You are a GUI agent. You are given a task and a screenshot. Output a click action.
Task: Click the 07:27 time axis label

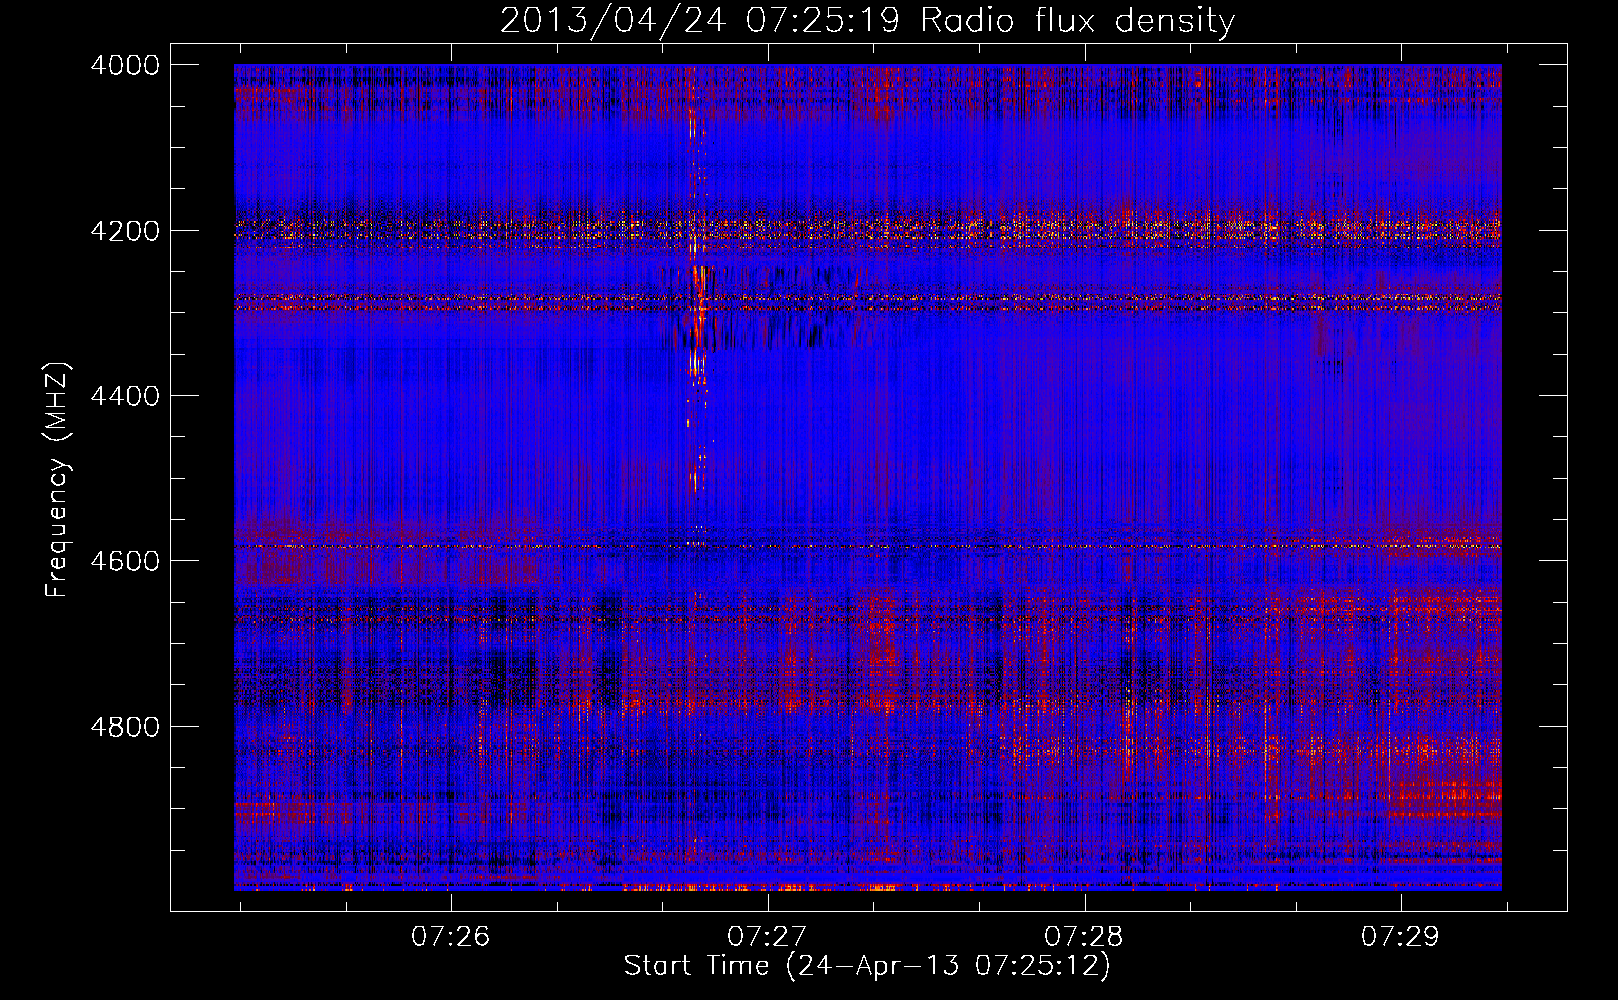point(767,937)
